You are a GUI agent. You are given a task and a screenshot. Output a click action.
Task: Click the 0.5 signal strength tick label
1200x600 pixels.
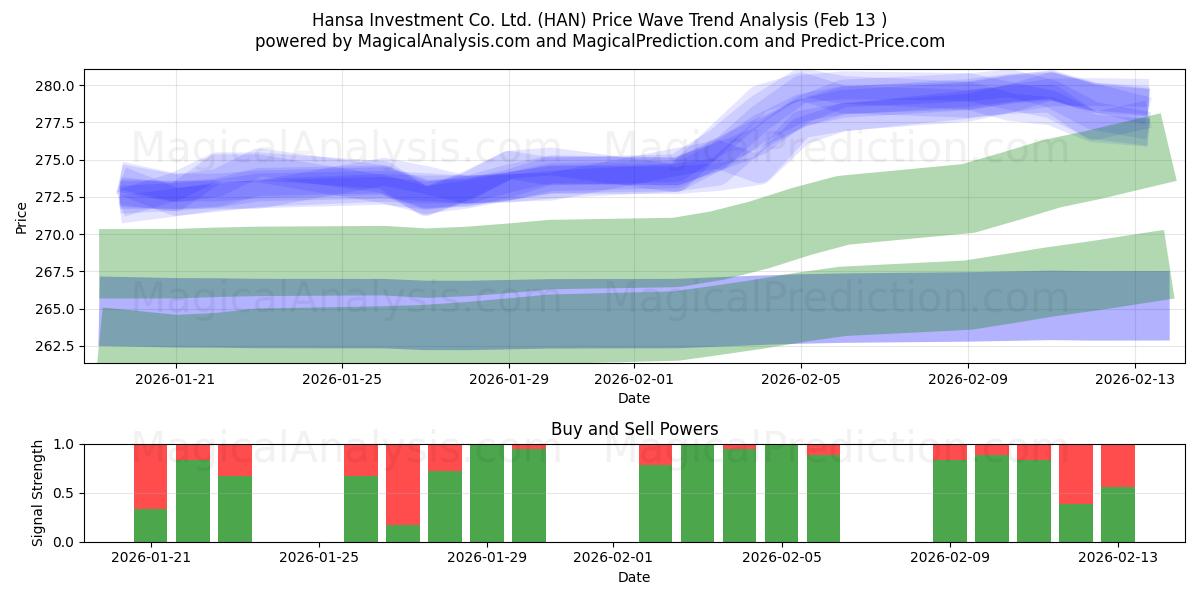pyautogui.click(x=64, y=493)
